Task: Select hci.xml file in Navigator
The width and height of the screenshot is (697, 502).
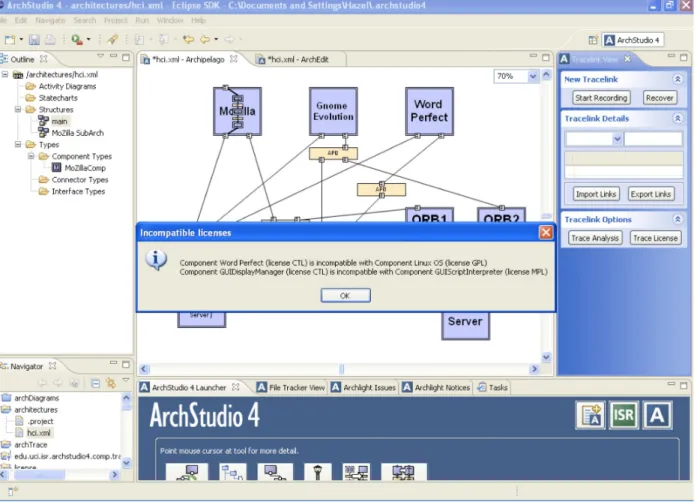Action: [x=33, y=433]
